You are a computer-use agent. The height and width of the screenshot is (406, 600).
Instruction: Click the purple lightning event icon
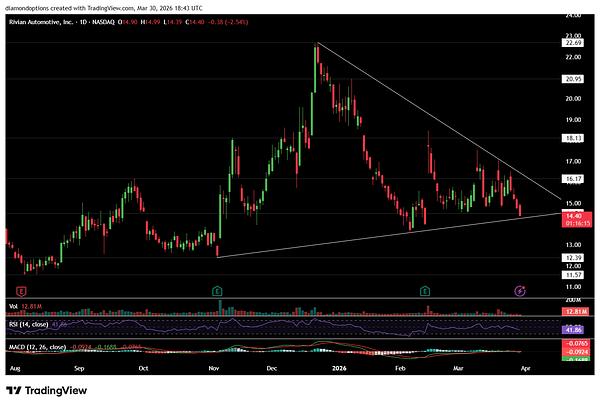click(520, 291)
